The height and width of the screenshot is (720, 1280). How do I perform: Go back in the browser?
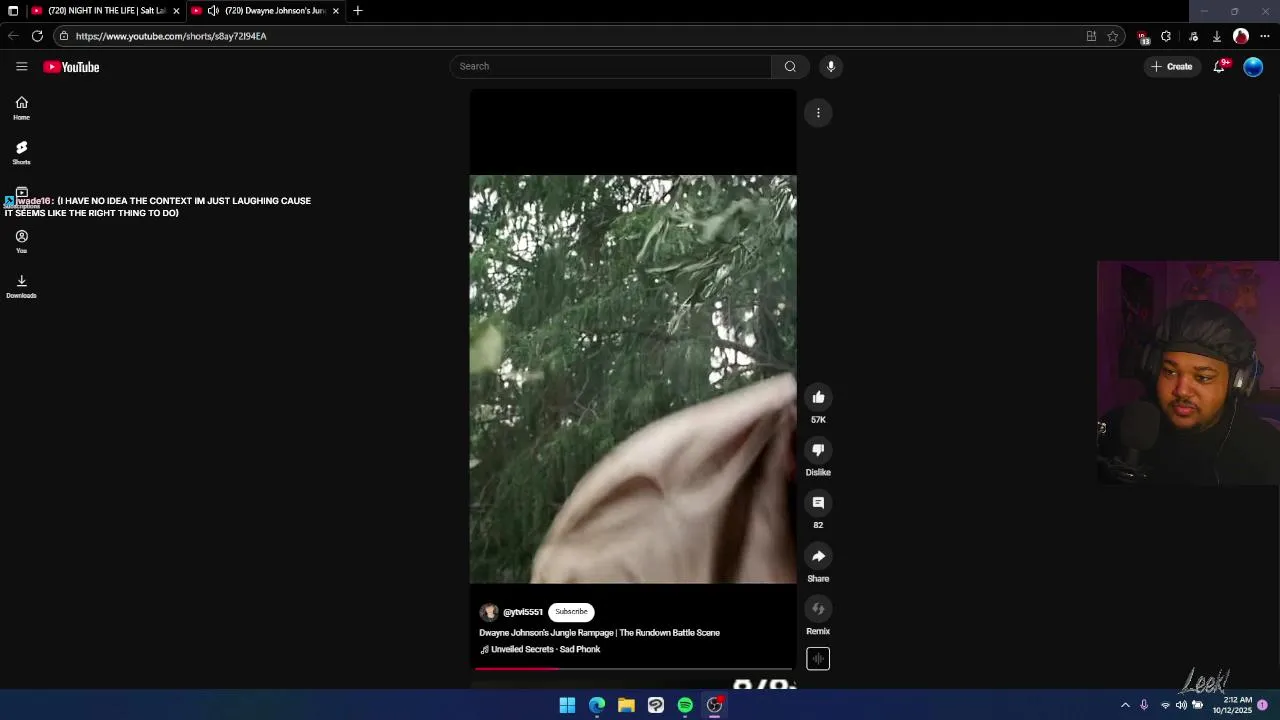tap(13, 36)
